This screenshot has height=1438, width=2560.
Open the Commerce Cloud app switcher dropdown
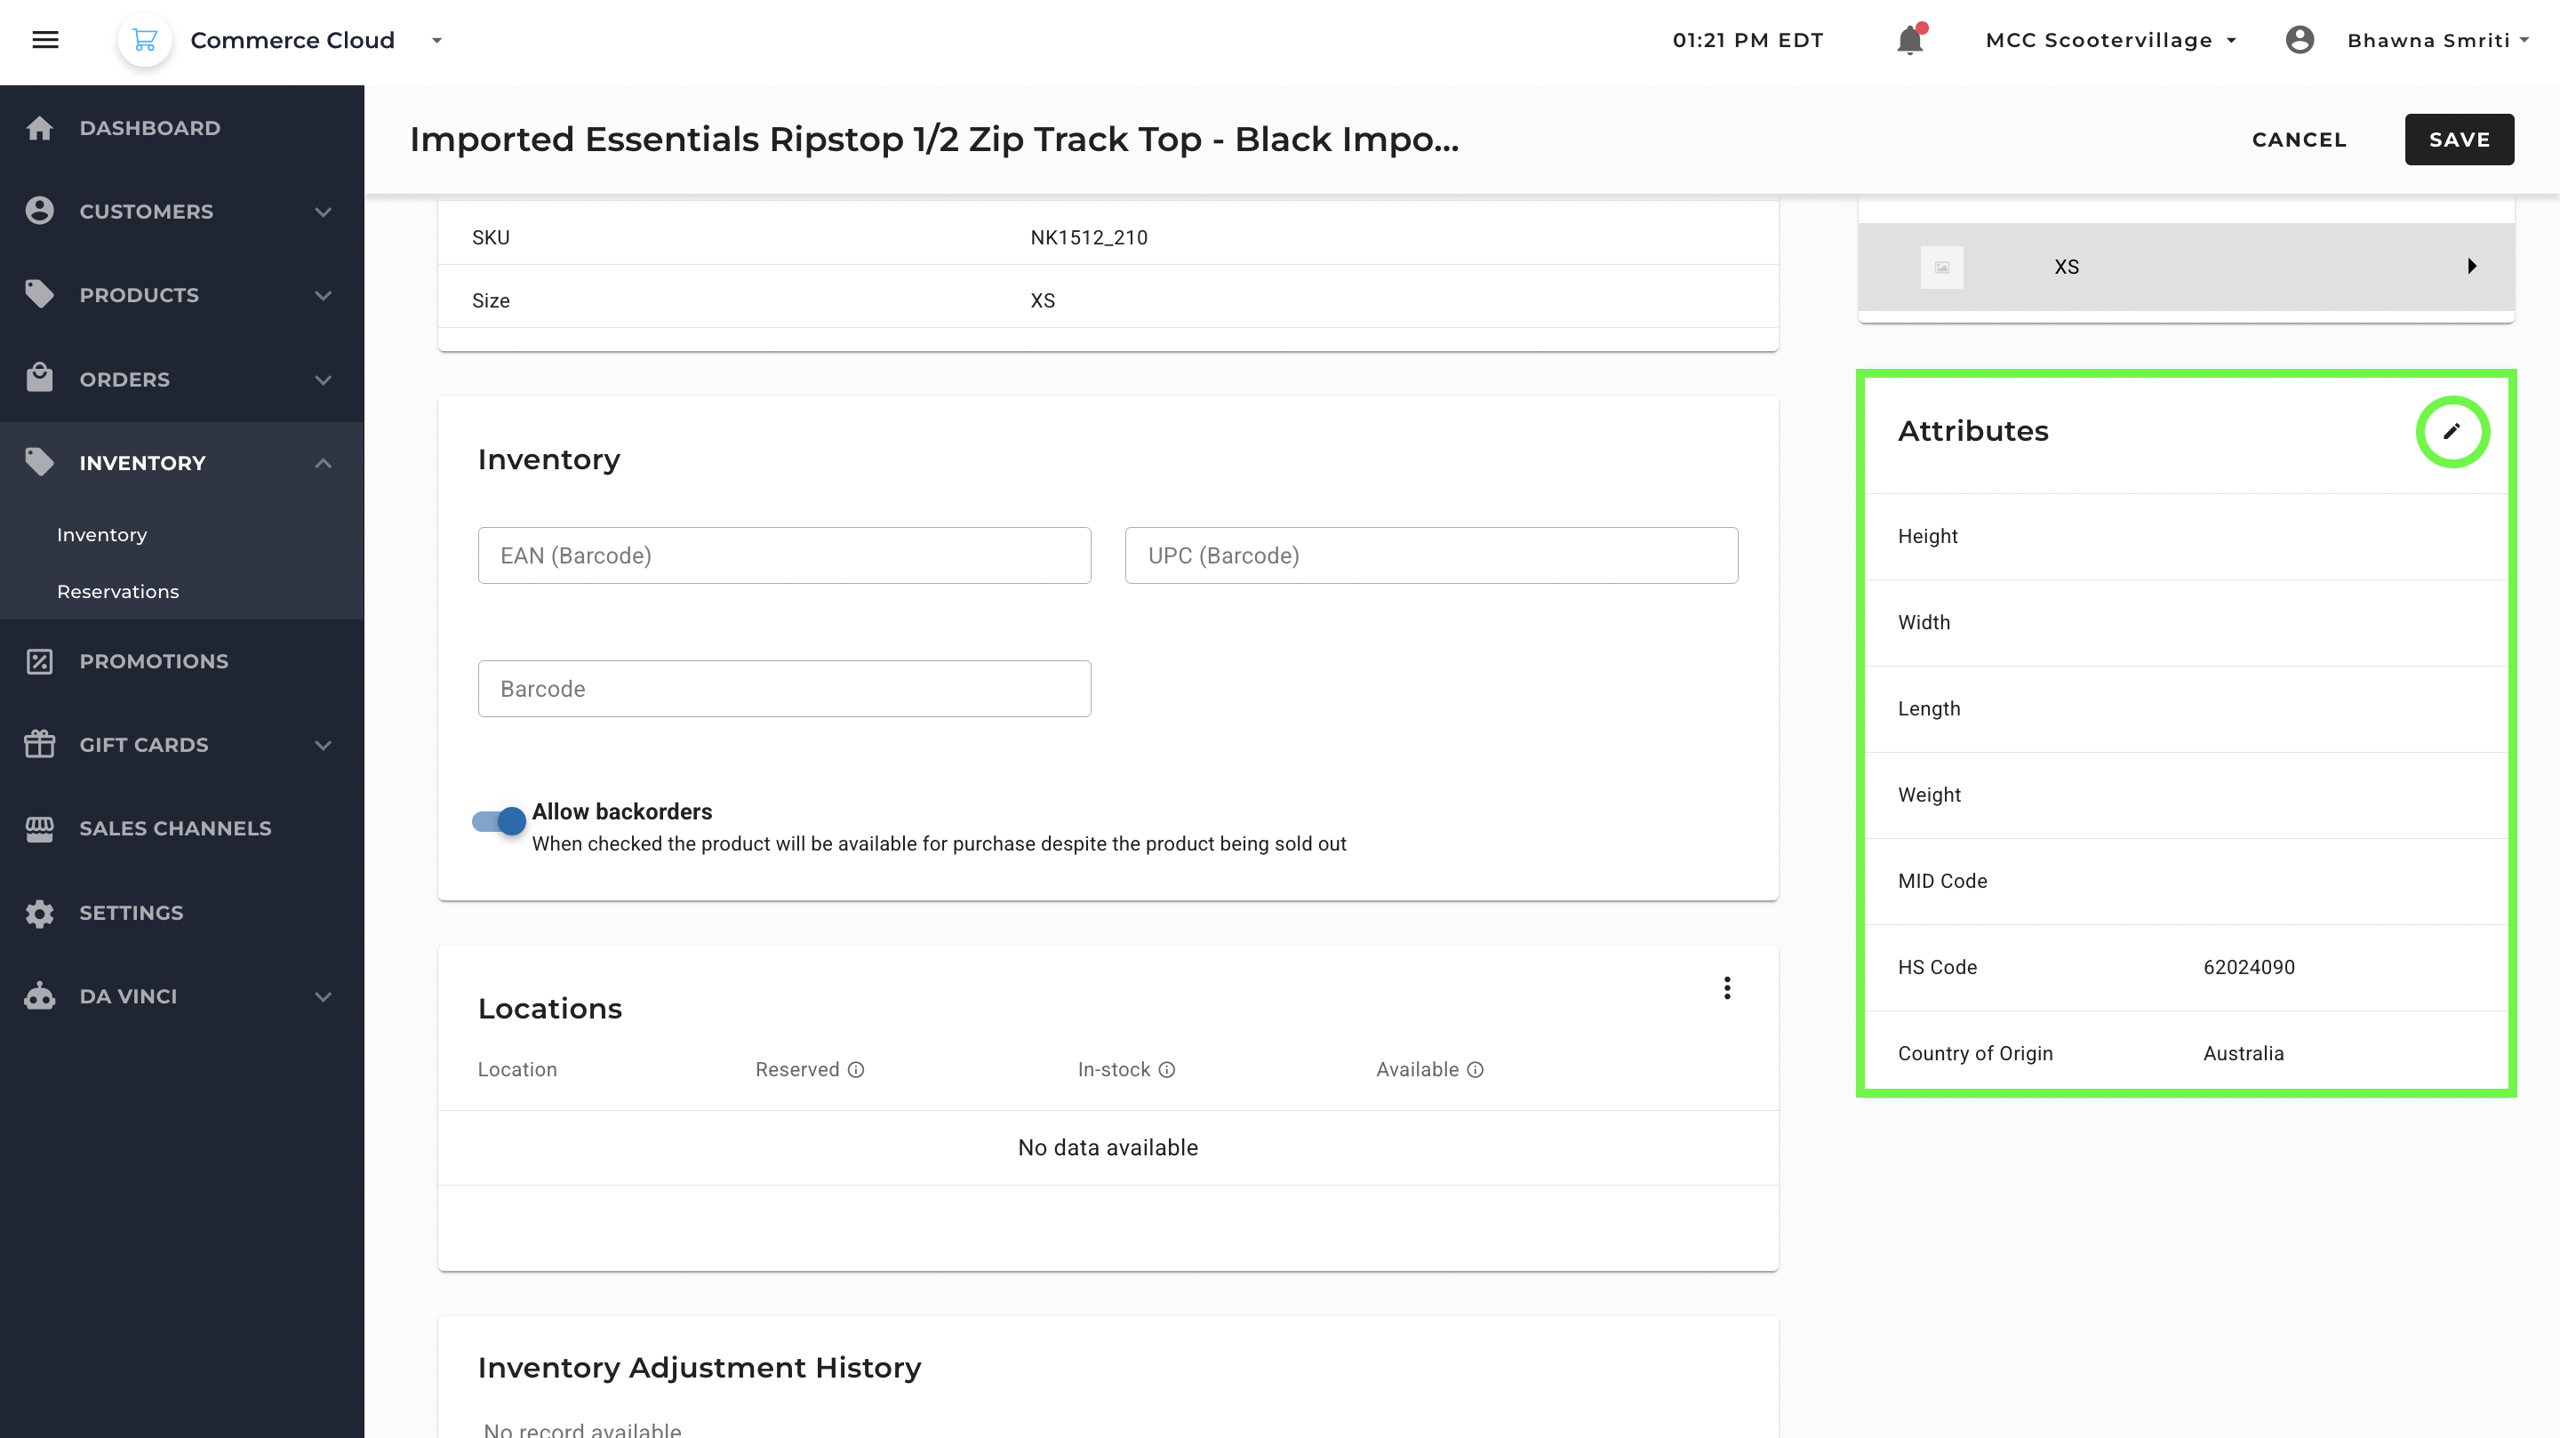[437, 40]
